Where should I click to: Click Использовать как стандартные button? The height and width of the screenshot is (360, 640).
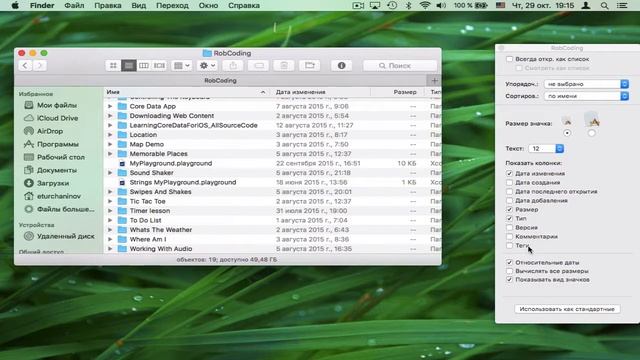pyautogui.click(x=567, y=309)
